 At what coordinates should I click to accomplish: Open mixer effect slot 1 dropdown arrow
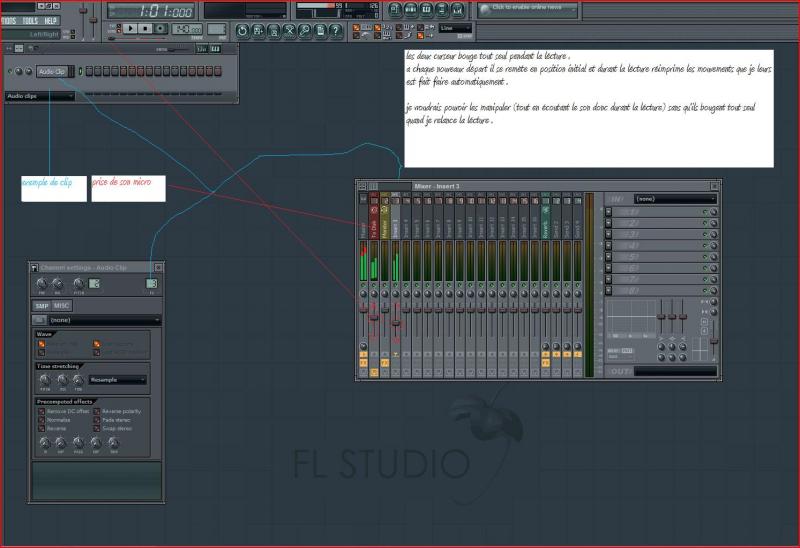[608, 212]
